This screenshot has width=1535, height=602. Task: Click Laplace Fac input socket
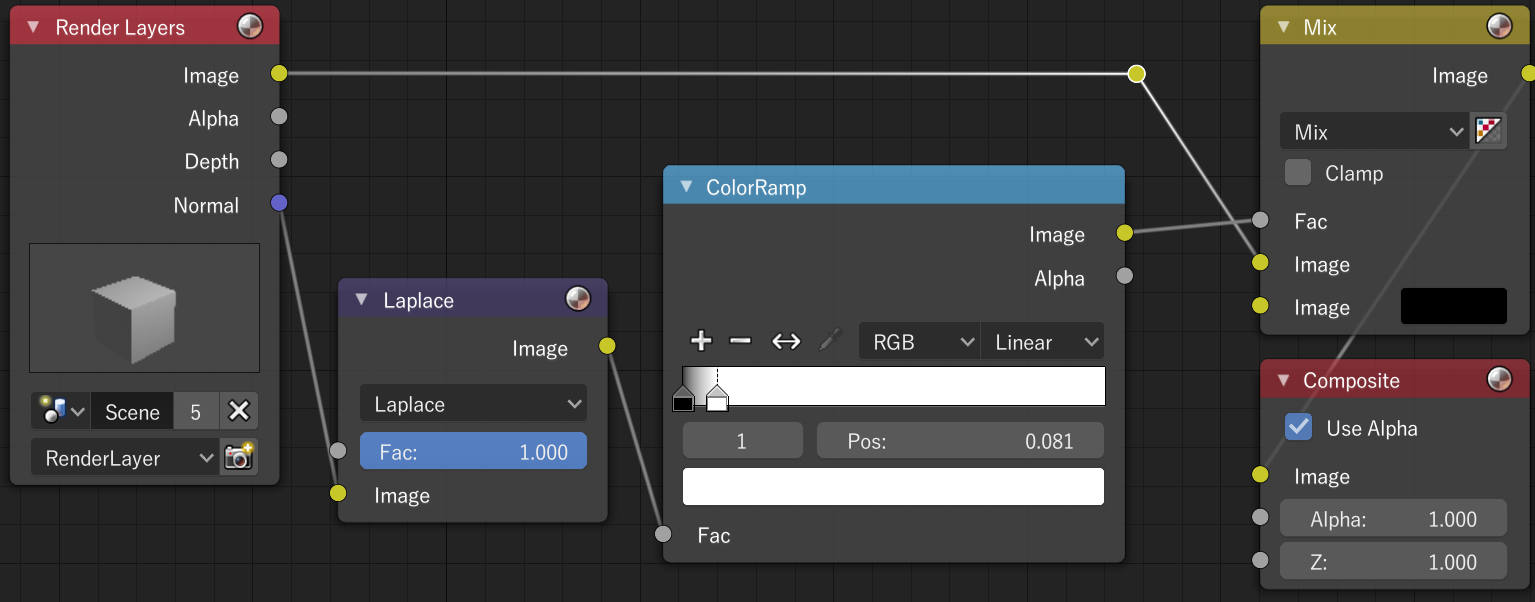pos(338,450)
